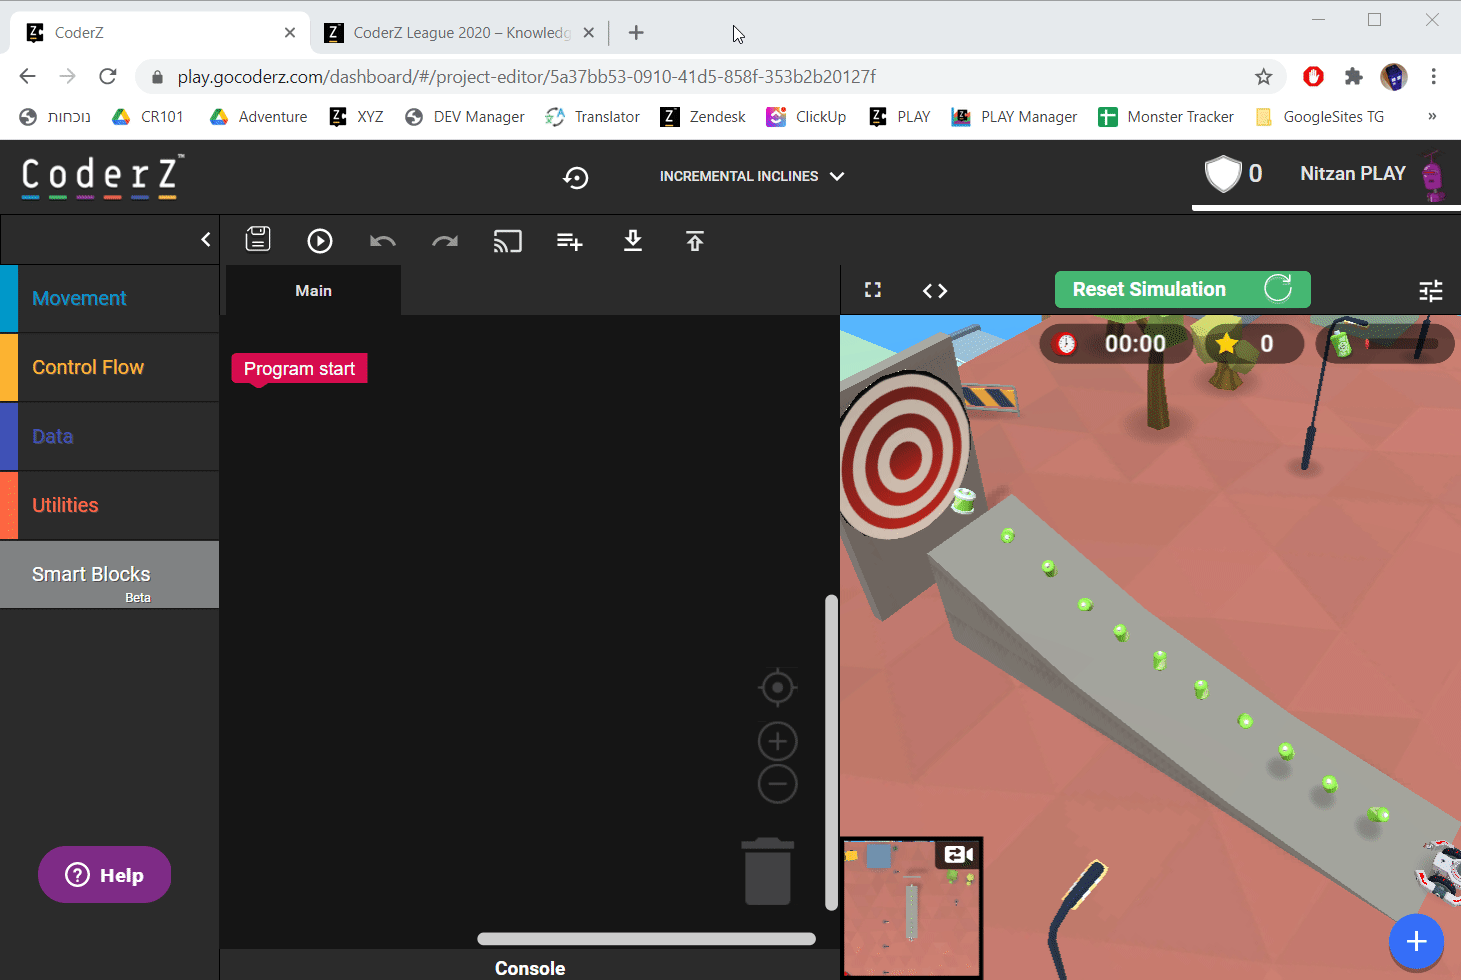Select the Main workspace tab

click(313, 291)
